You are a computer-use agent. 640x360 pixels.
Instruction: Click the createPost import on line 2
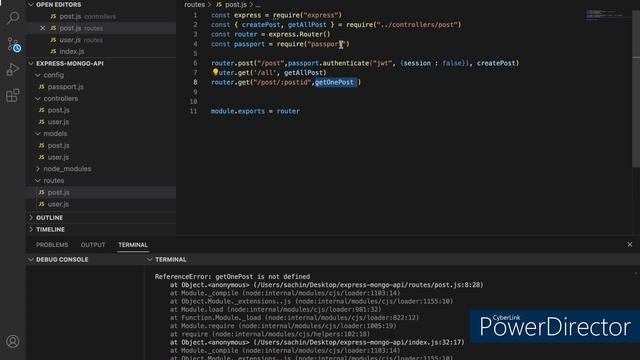(261, 24)
